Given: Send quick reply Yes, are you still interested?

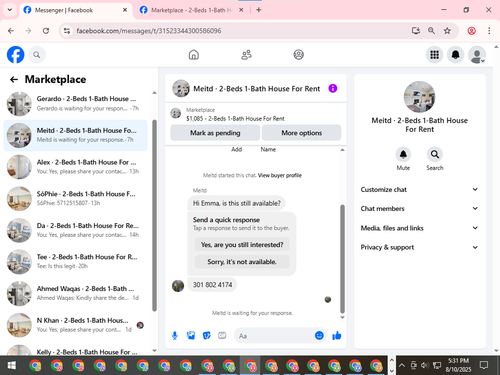Looking at the screenshot, I should 242,245.
